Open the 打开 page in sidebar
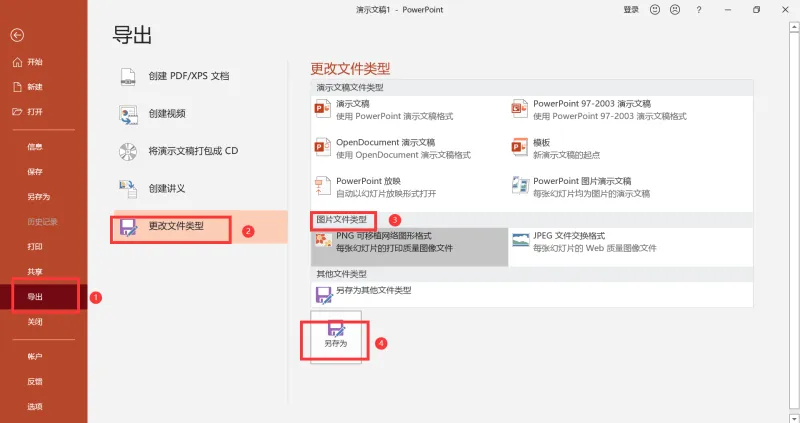This screenshot has height=423, width=800. (x=35, y=112)
